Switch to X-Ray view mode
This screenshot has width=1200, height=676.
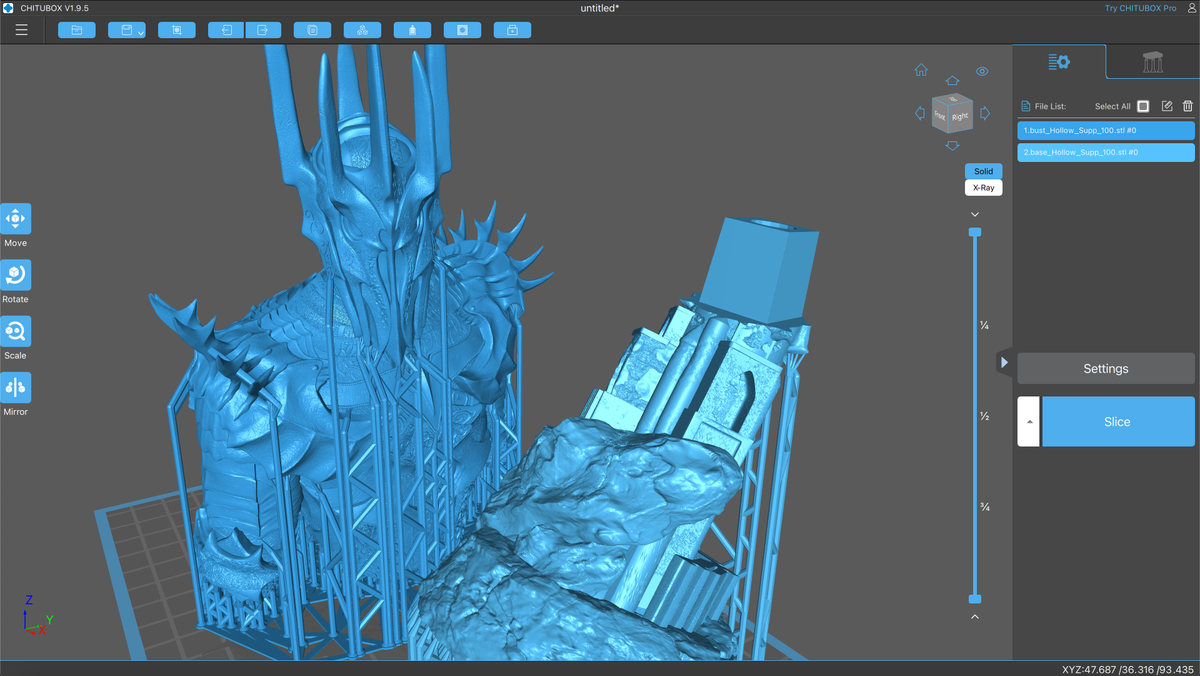(x=983, y=188)
